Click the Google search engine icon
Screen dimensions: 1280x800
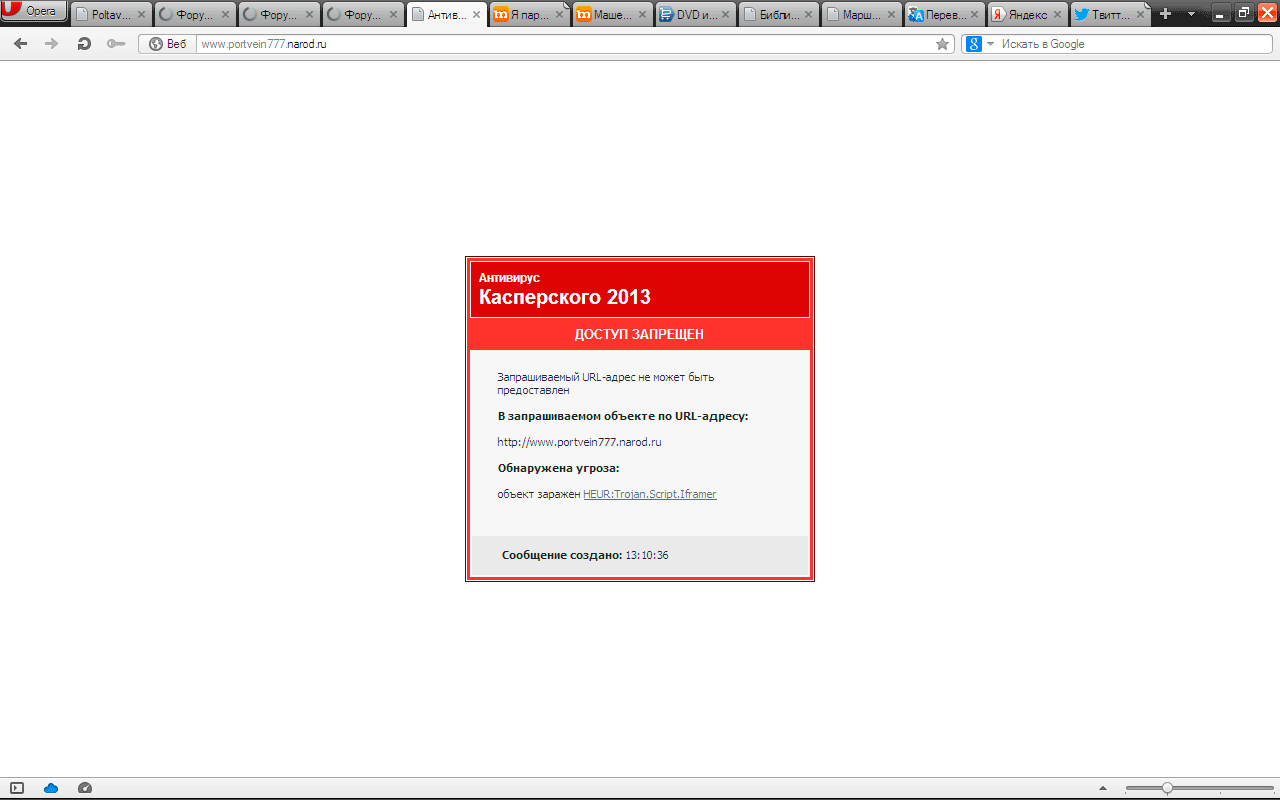(x=974, y=44)
